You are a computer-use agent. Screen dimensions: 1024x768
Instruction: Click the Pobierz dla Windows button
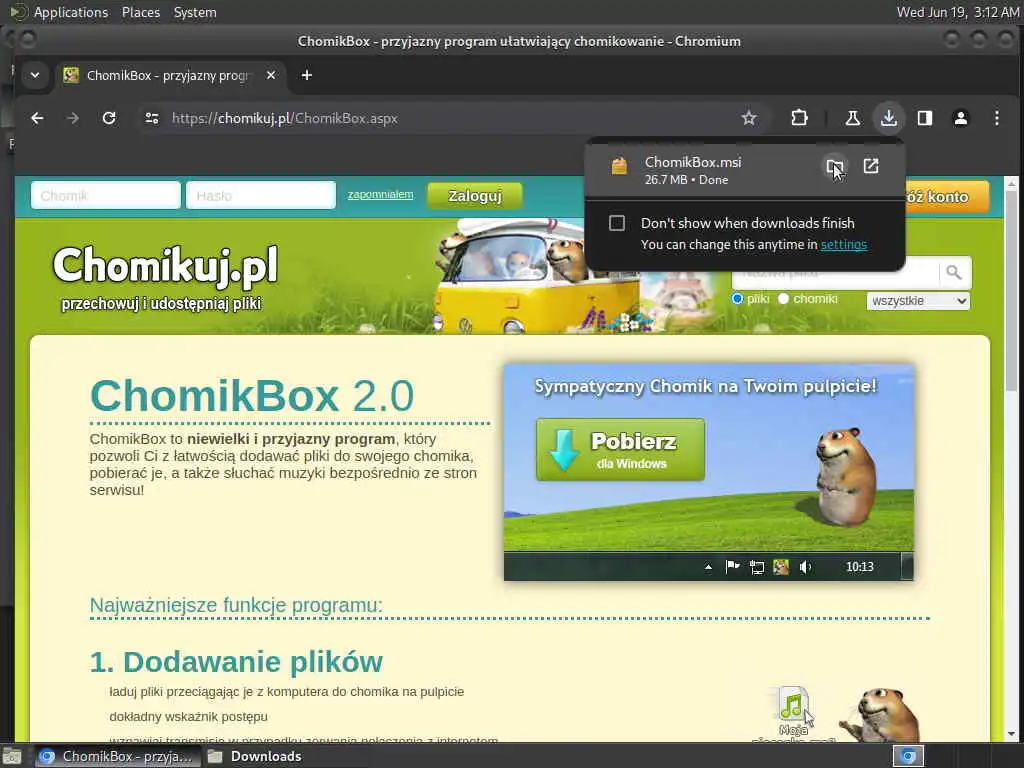click(x=620, y=450)
